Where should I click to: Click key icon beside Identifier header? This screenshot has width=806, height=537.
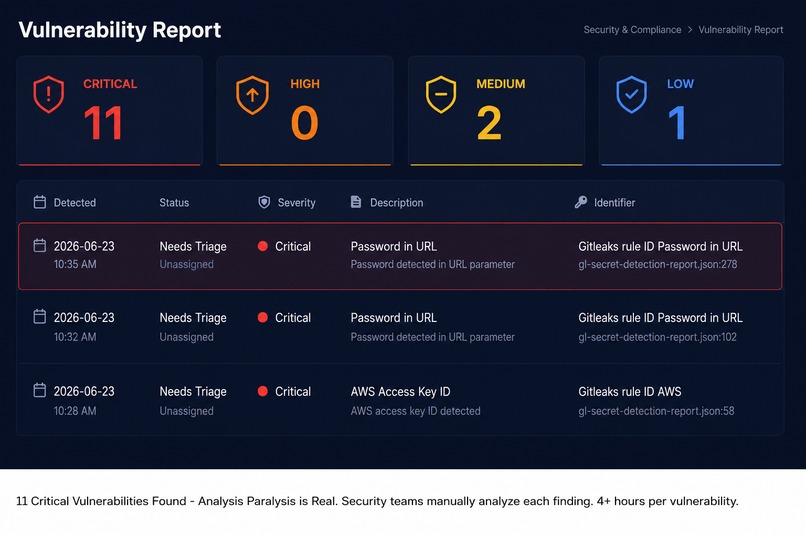tap(581, 202)
